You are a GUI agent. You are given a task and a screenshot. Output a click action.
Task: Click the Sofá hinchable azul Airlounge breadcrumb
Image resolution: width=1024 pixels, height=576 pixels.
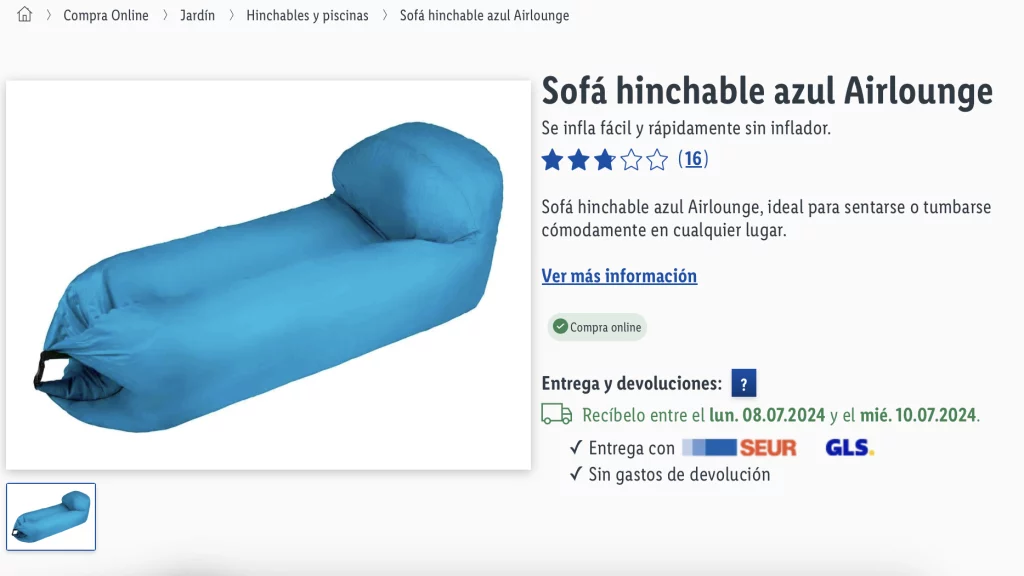click(x=484, y=15)
